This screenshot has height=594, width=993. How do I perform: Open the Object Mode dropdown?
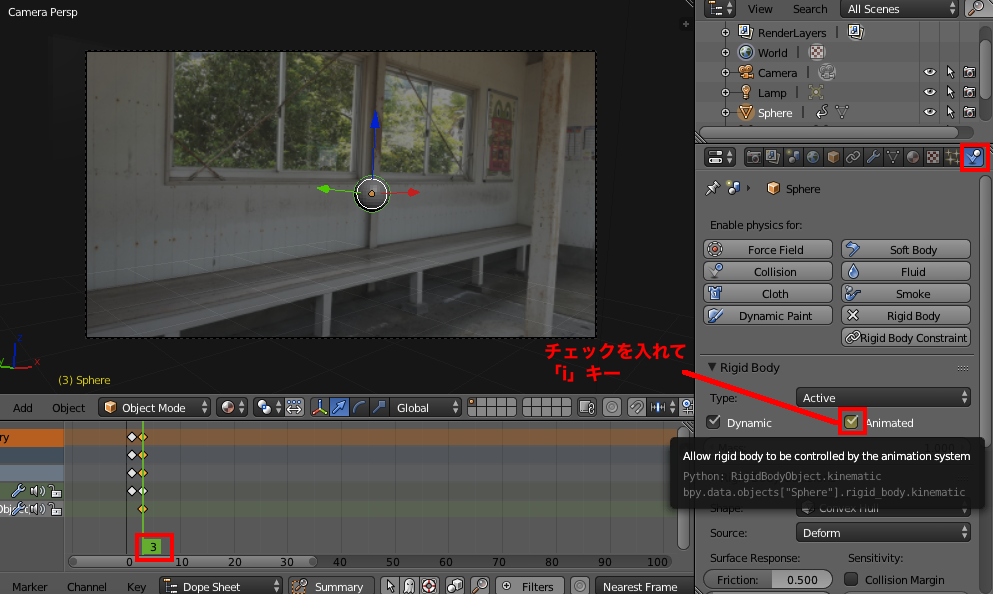coord(155,407)
